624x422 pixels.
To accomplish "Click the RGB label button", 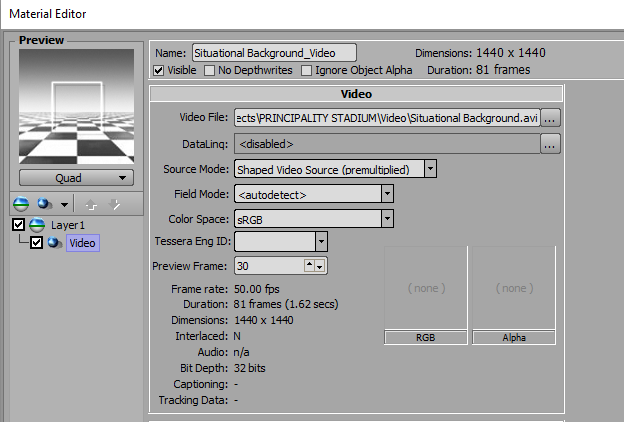I will 426,338.
